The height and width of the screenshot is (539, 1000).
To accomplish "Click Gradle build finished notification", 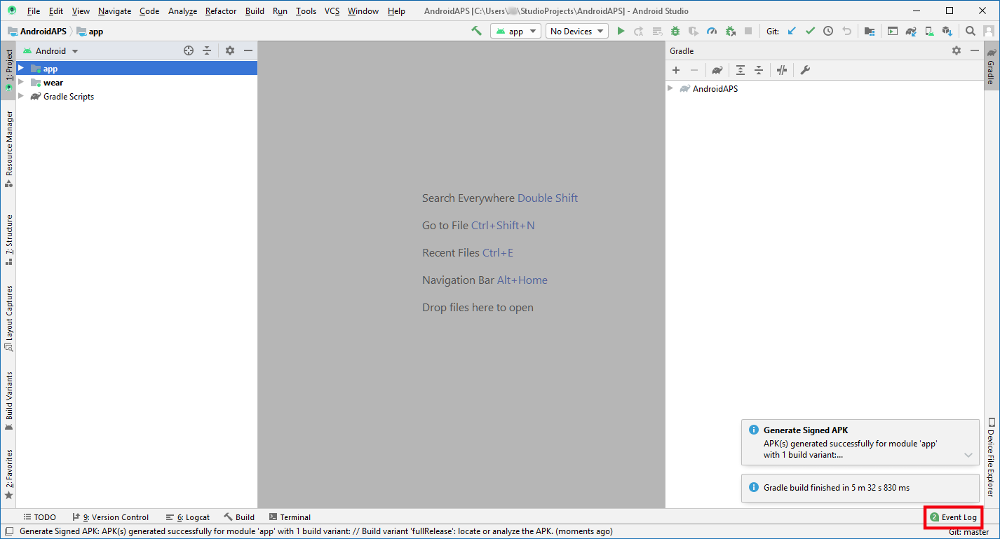I will [x=860, y=487].
